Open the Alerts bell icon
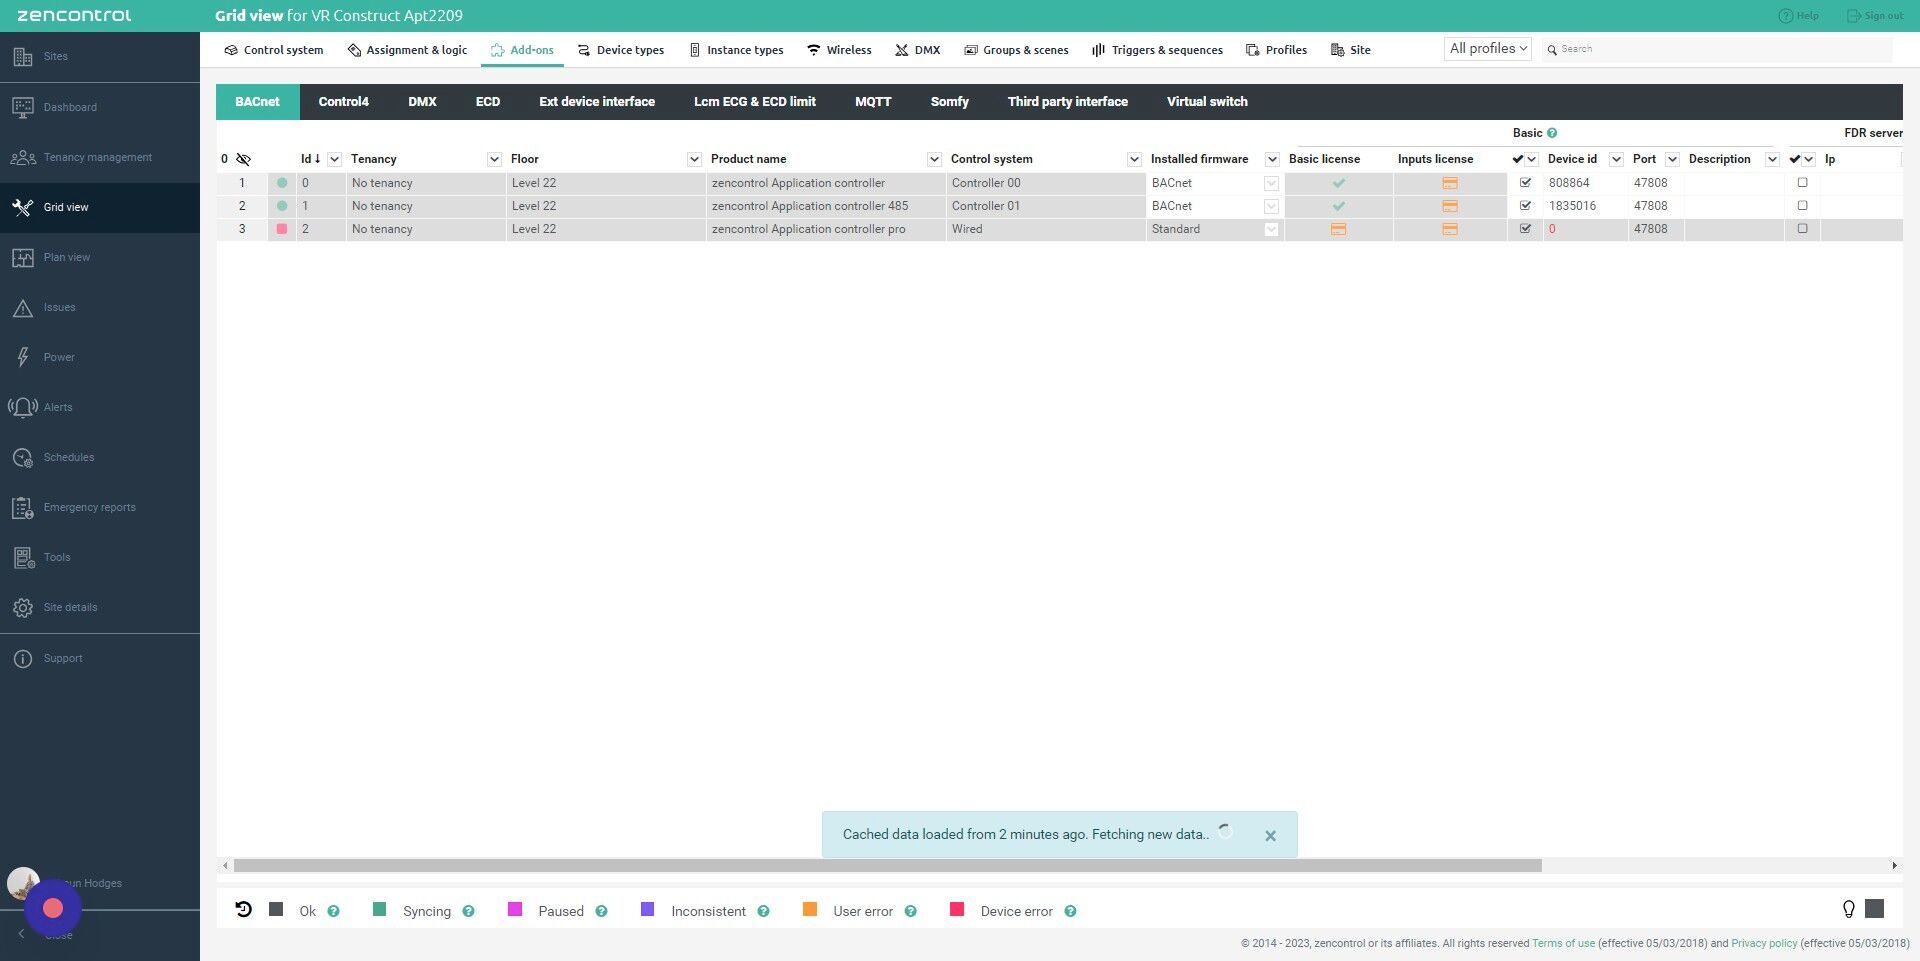 (x=22, y=407)
